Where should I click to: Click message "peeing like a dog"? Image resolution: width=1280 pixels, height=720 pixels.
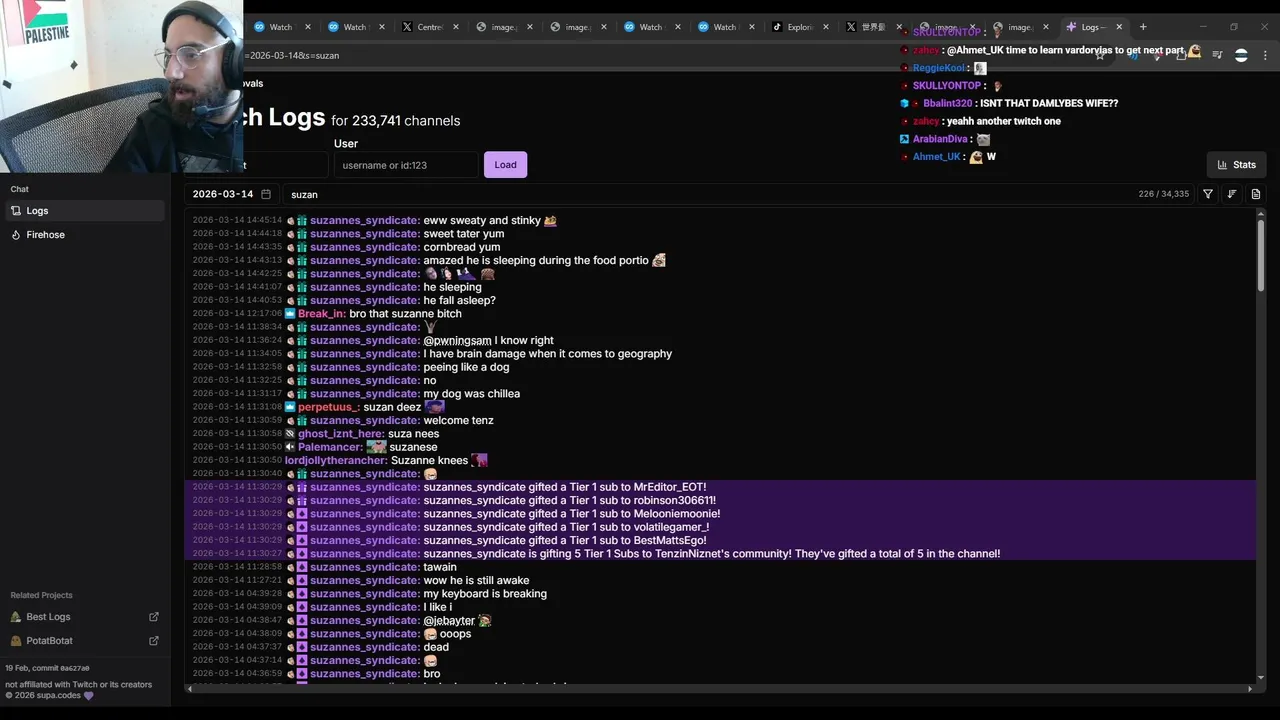[x=466, y=367]
